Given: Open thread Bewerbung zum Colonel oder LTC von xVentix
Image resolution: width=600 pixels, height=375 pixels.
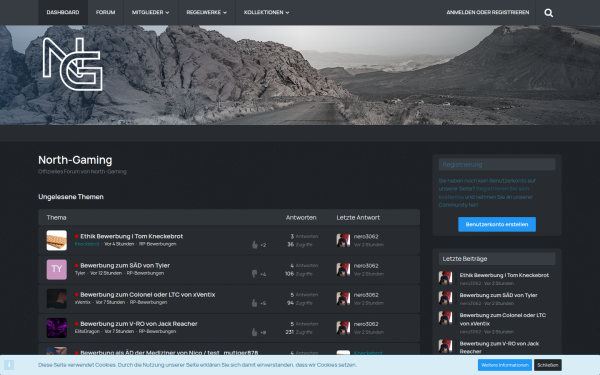Looking at the screenshot, I should tap(148, 295).
